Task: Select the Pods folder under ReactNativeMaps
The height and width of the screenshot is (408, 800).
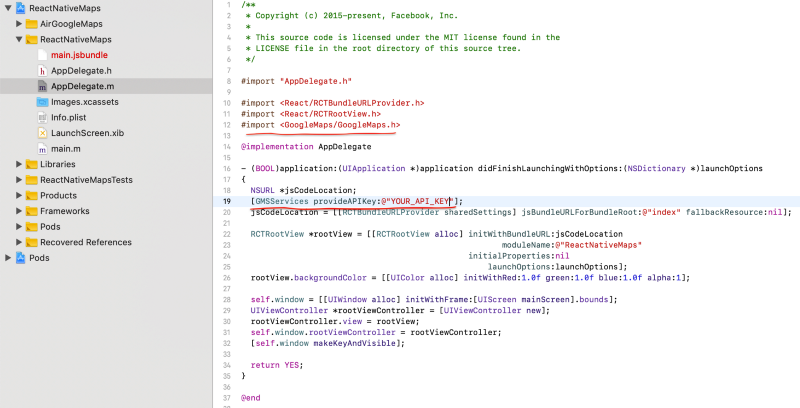Action: coord(50,226)
